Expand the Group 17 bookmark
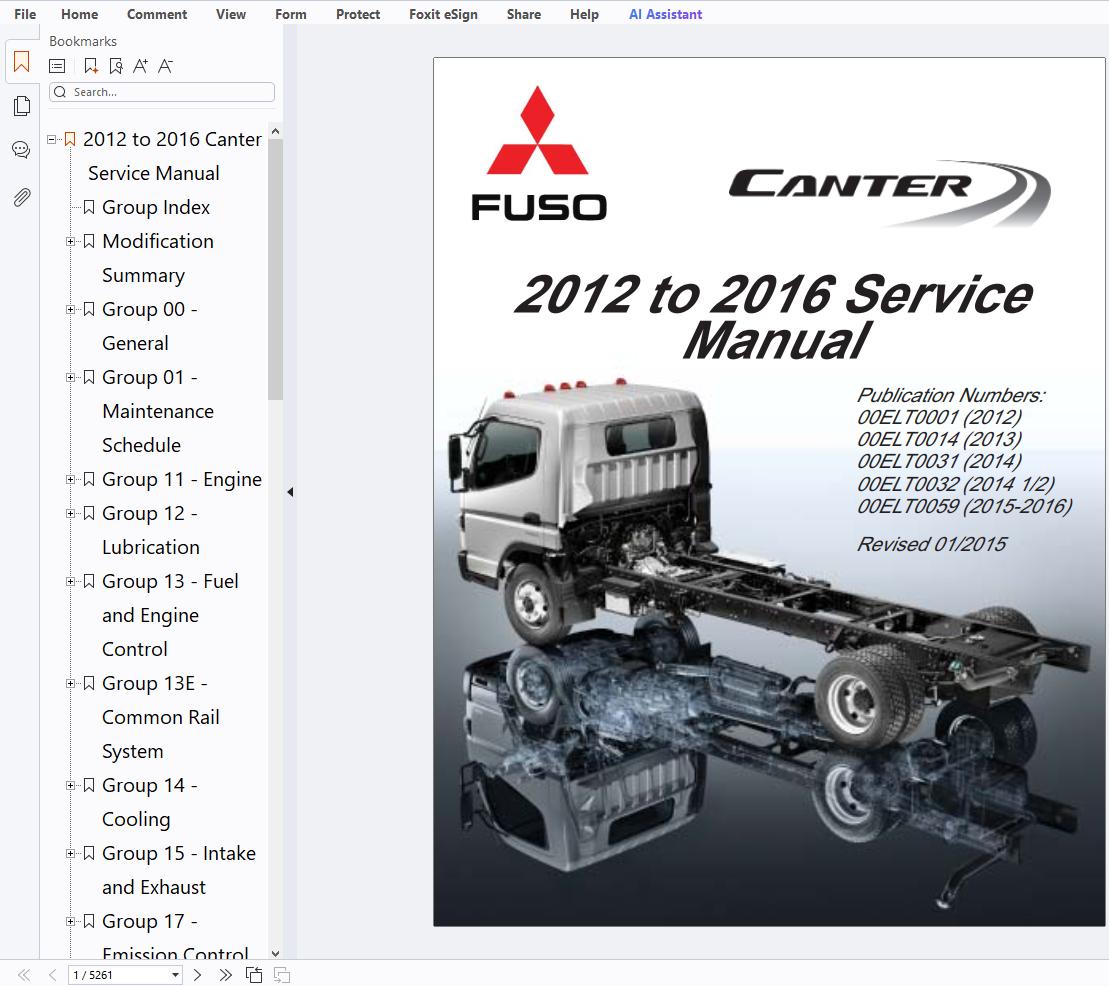The image size is (1109, 986). pos(70,921)
